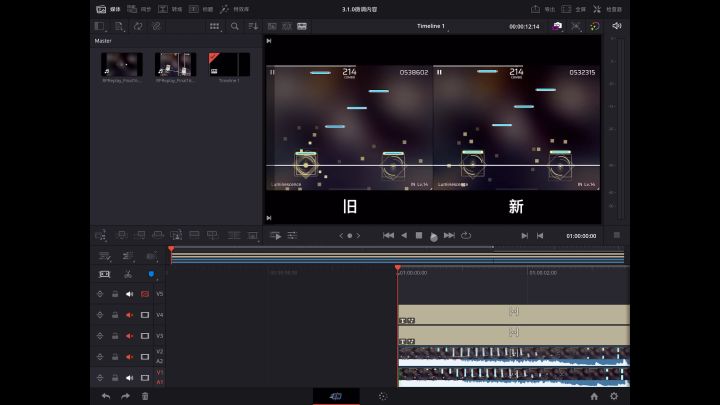Switch viewer to source tape mode

287,26
